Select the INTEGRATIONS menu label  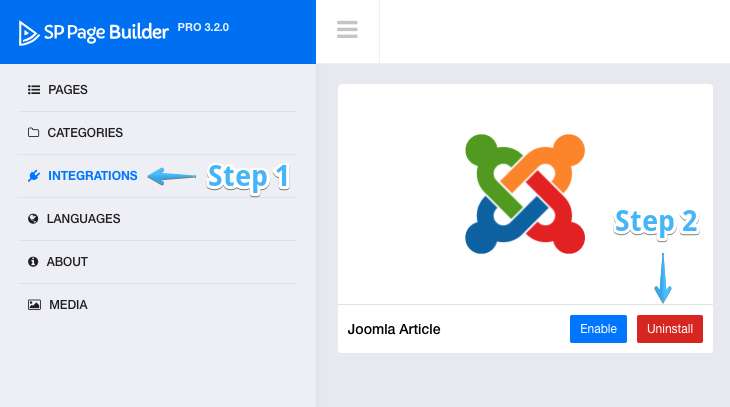[x=93, y=176]
